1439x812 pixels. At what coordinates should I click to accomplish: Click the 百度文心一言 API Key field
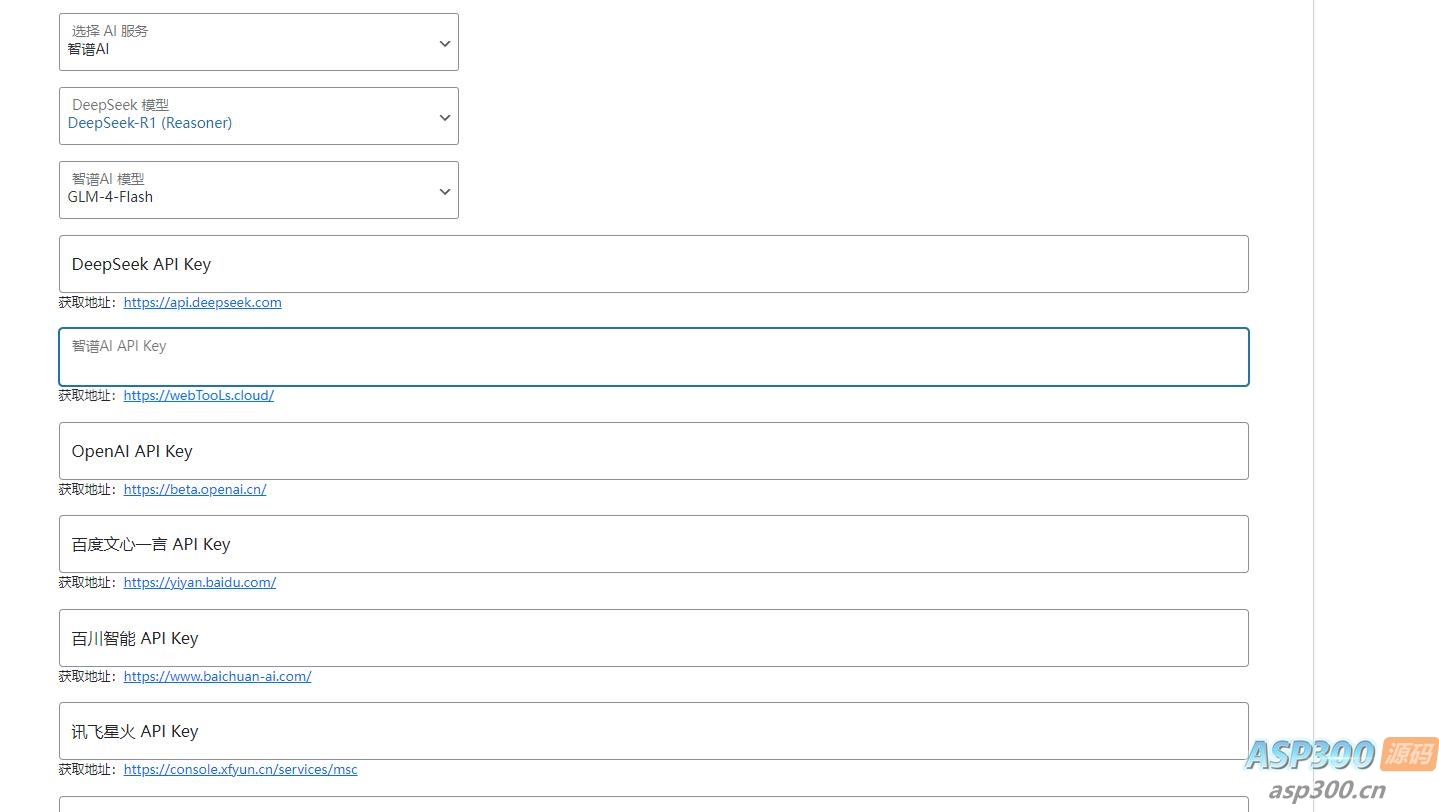click(x=653, y=544)
